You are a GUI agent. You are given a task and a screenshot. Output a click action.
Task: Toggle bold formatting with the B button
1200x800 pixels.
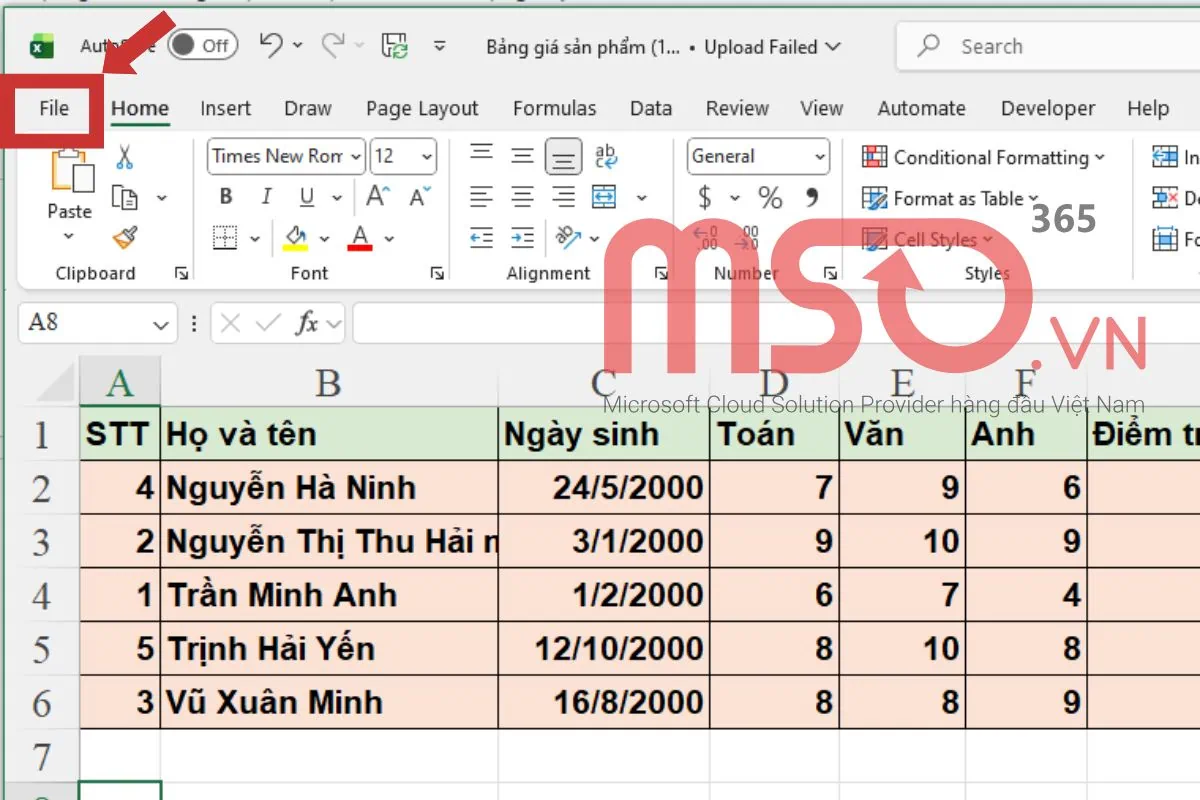click(225, 196)
